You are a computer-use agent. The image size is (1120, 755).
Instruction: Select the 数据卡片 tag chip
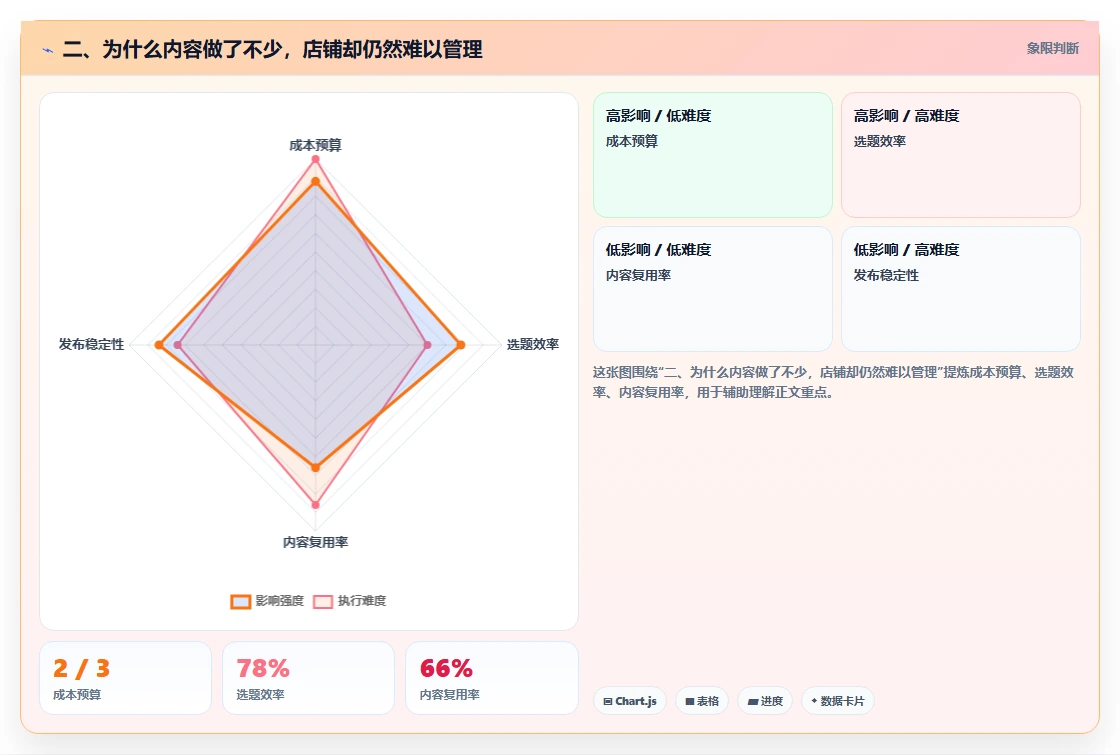point(838,701)
